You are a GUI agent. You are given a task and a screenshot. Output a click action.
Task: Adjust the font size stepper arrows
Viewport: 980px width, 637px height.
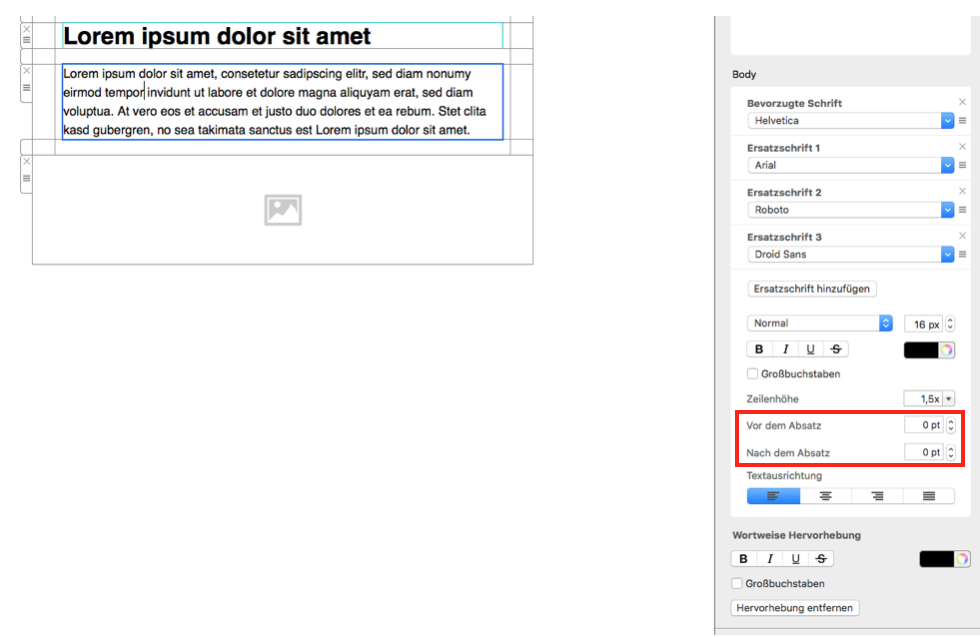(x=950, y=324)
